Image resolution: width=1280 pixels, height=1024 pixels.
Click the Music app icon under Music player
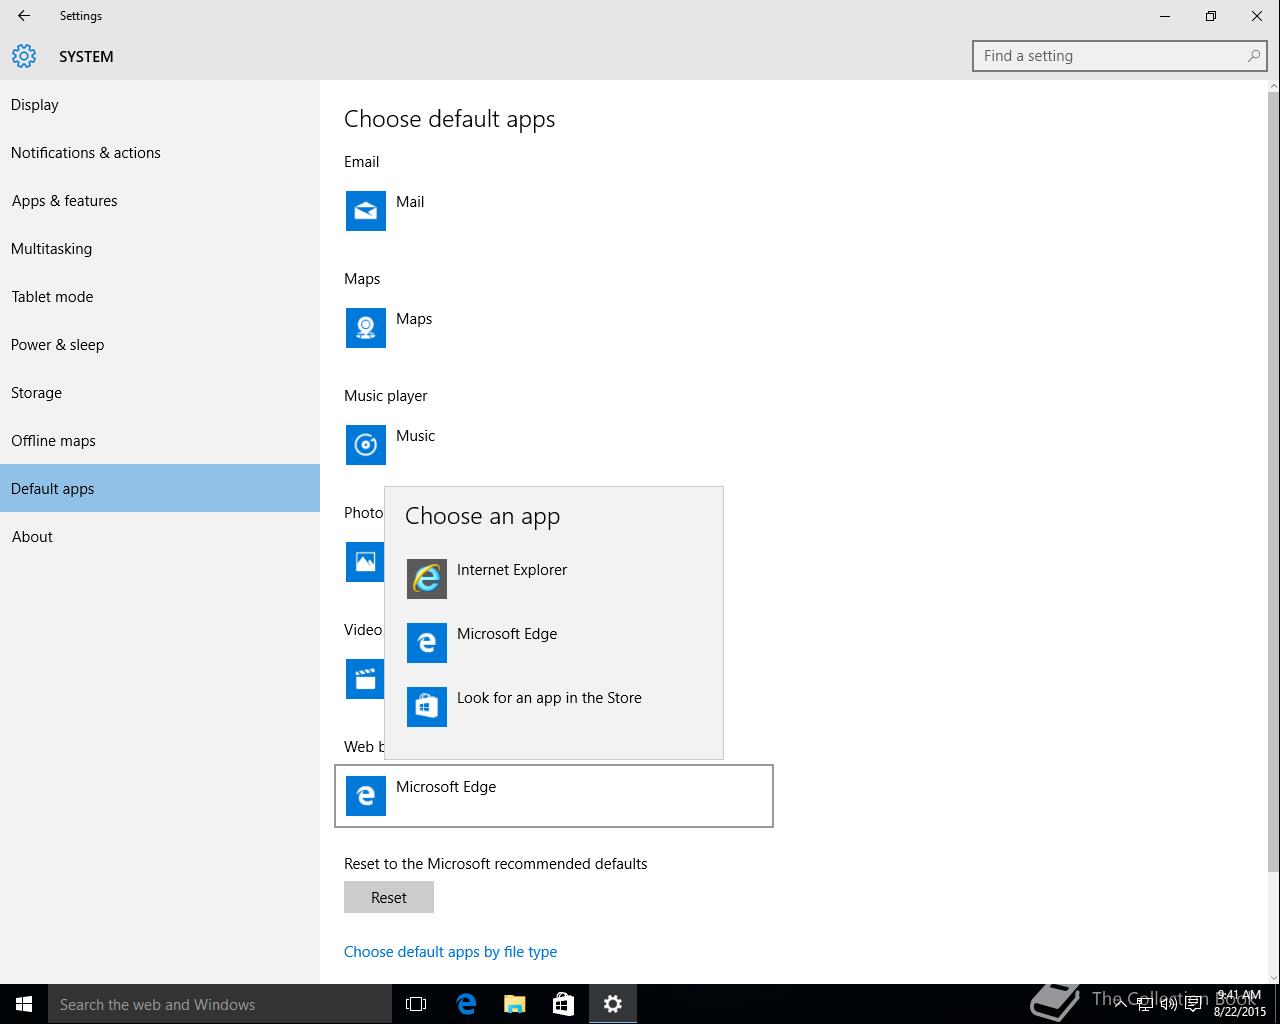pyautogui.click(x=366, y=445)
